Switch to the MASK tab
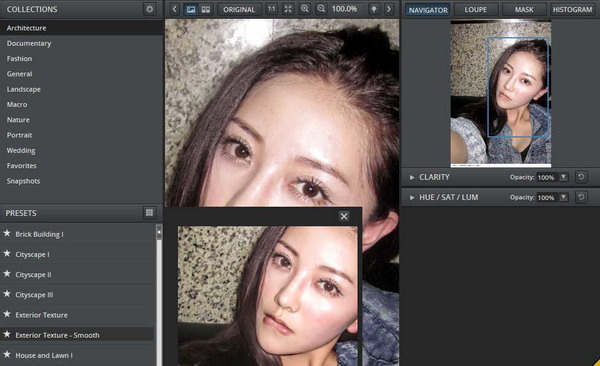This screenshot has height=366, width=600. [x=524, y=10]
